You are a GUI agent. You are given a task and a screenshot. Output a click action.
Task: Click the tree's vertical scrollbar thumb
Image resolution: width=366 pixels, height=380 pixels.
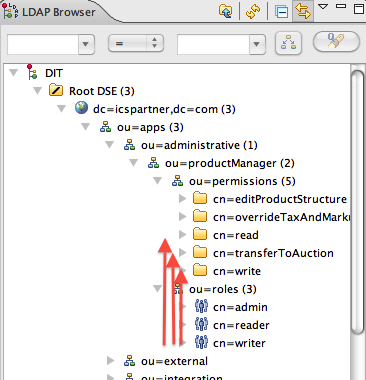click(x=358, y=202)
